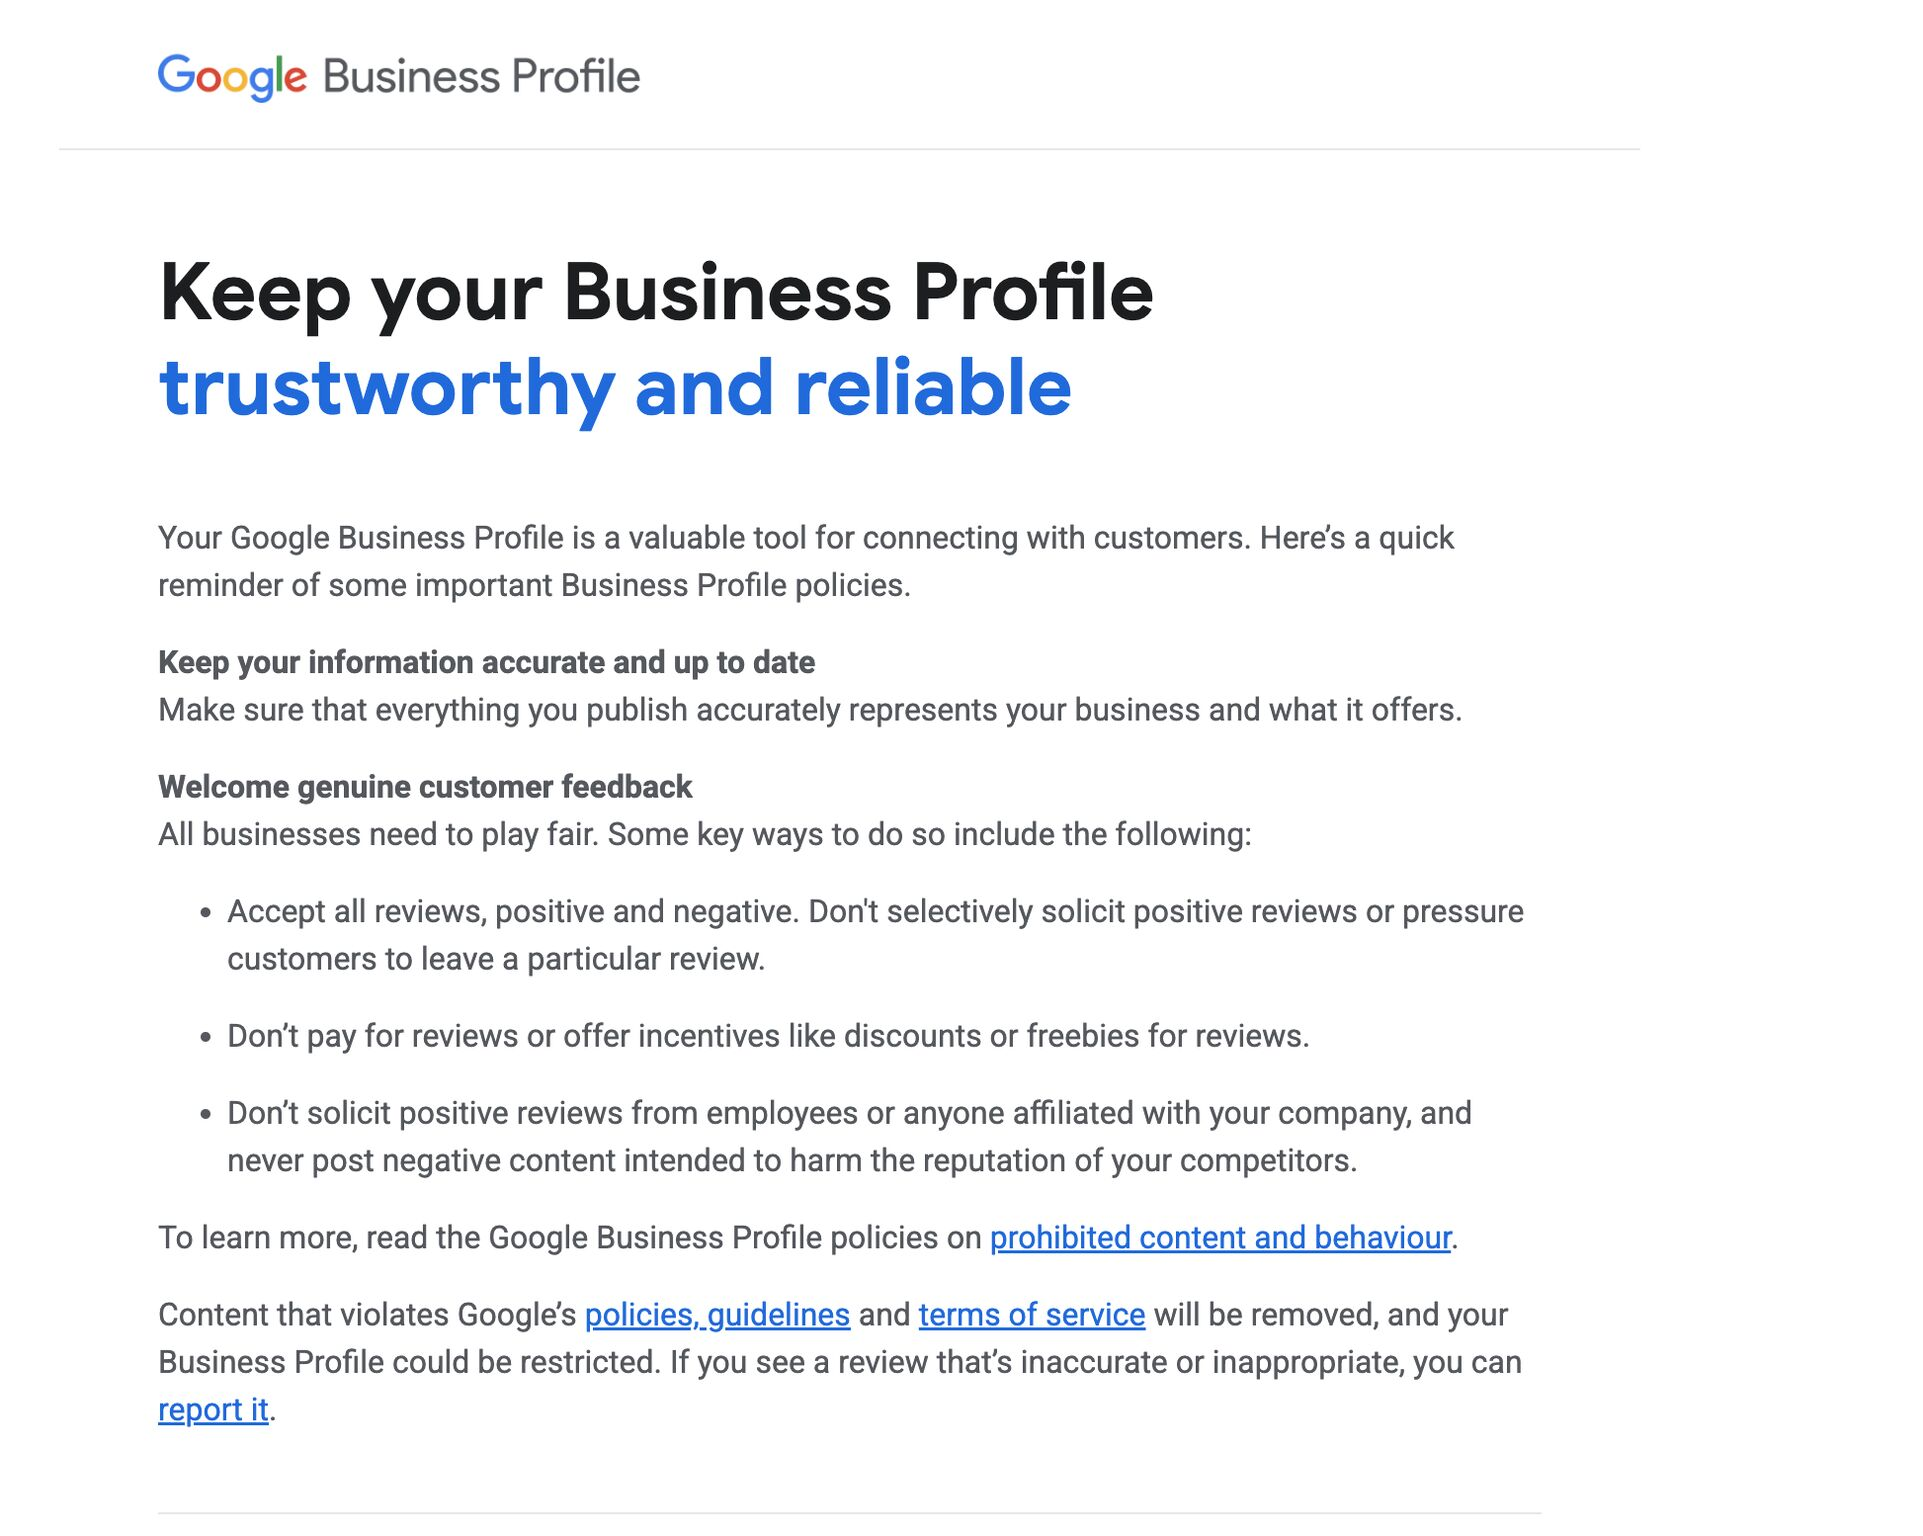Screen dimensions: 1923x1536
Task: Click the "Keep your information accurate" subheading
Action: [x=486, y=663]
